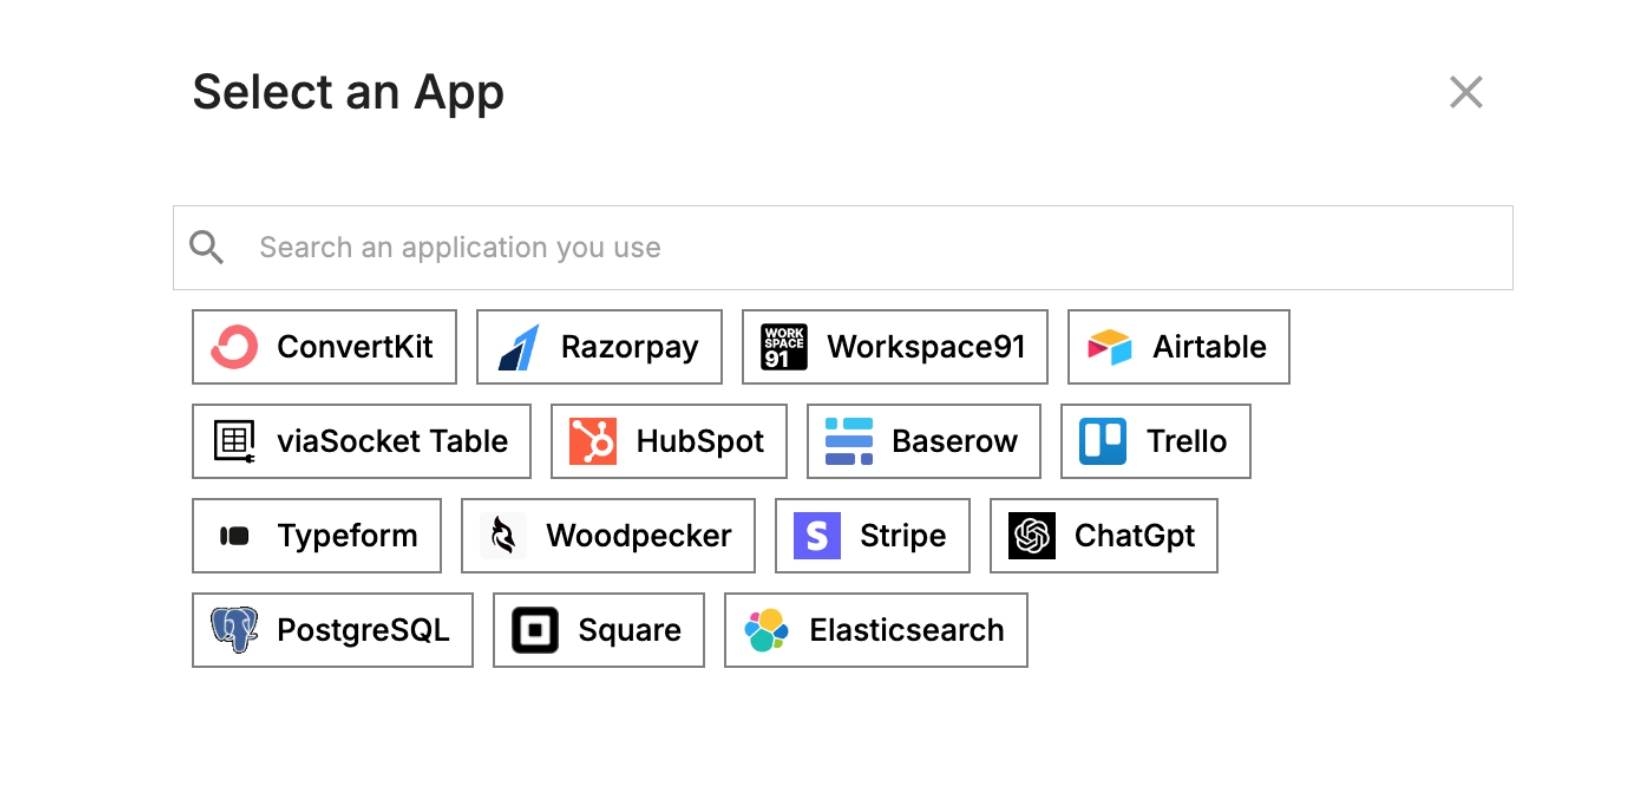Select the Woodpecker app
This screenshot has height=799, width=1641.
608,536
